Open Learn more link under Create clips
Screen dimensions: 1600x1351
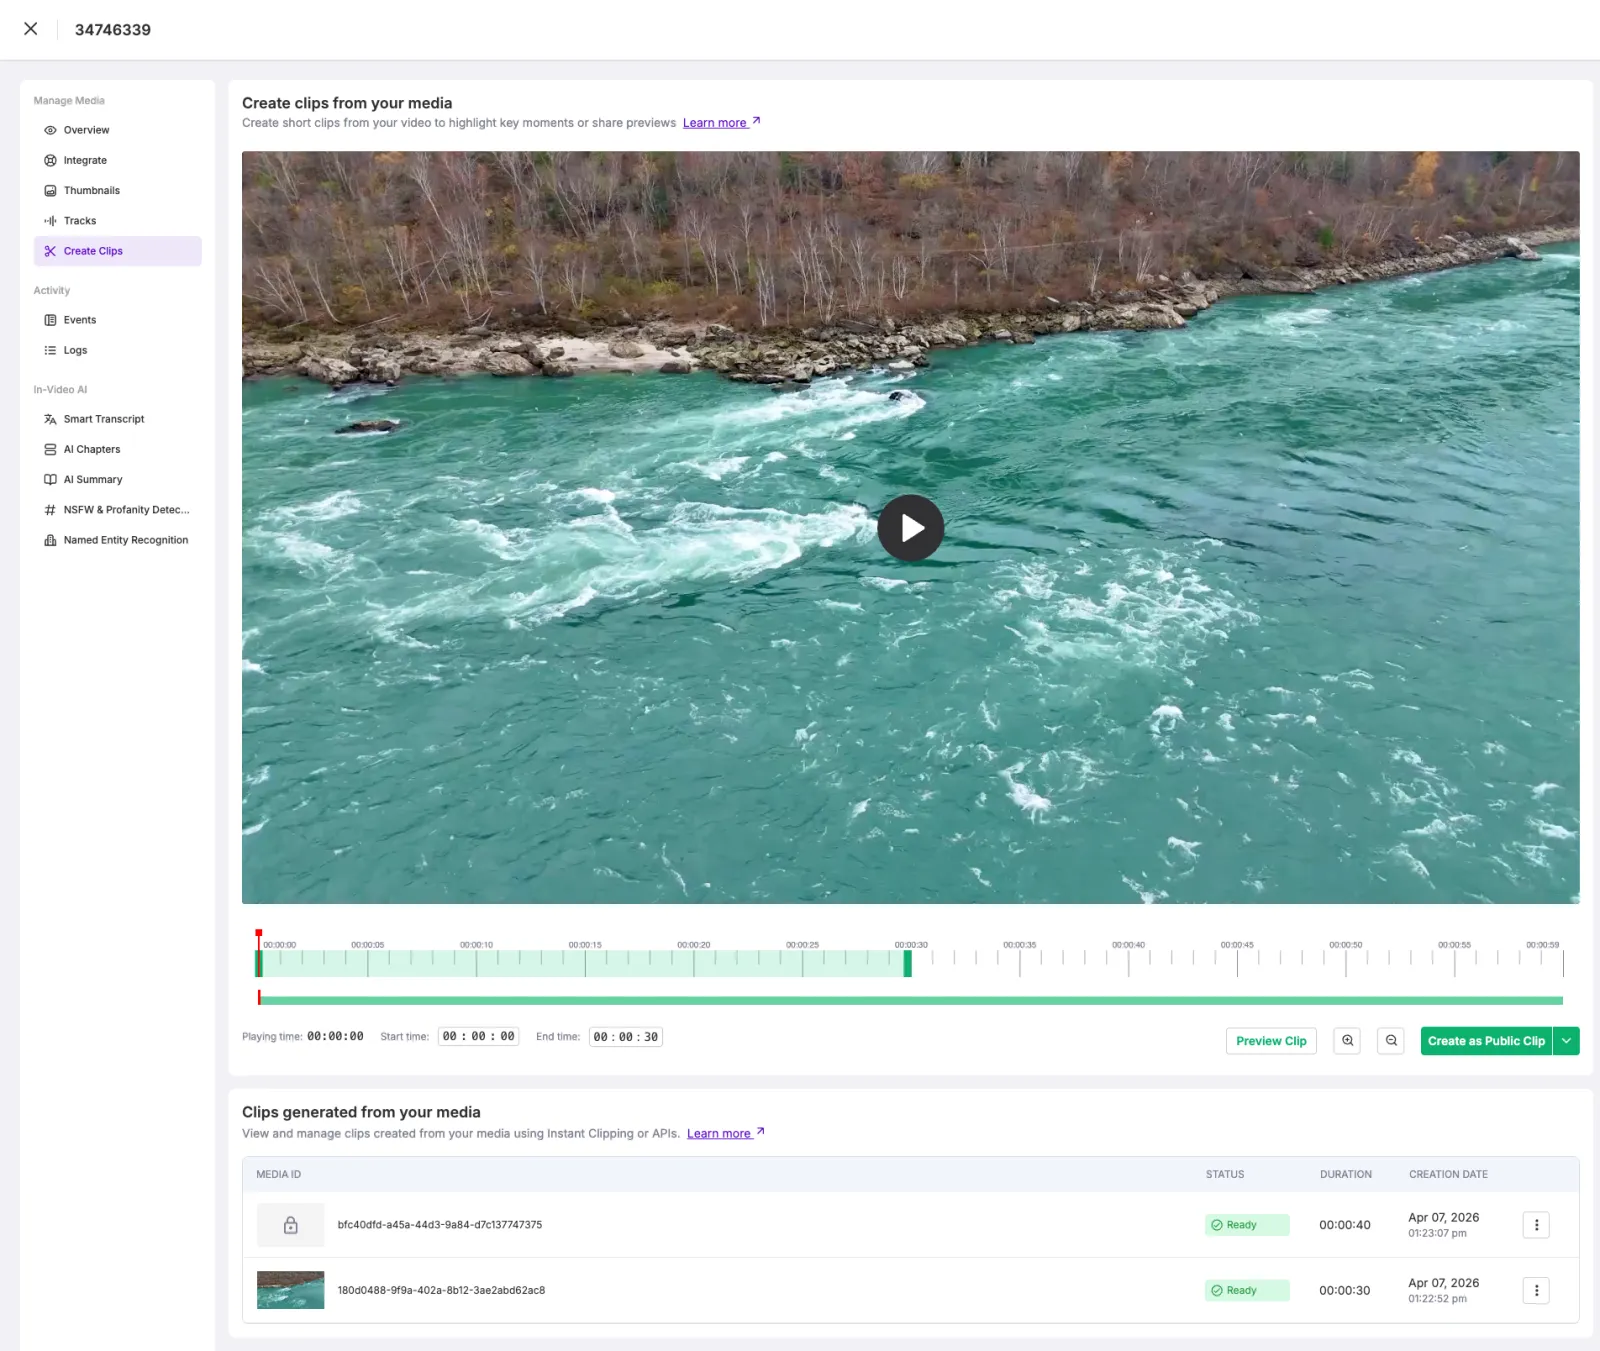[721, 123]
